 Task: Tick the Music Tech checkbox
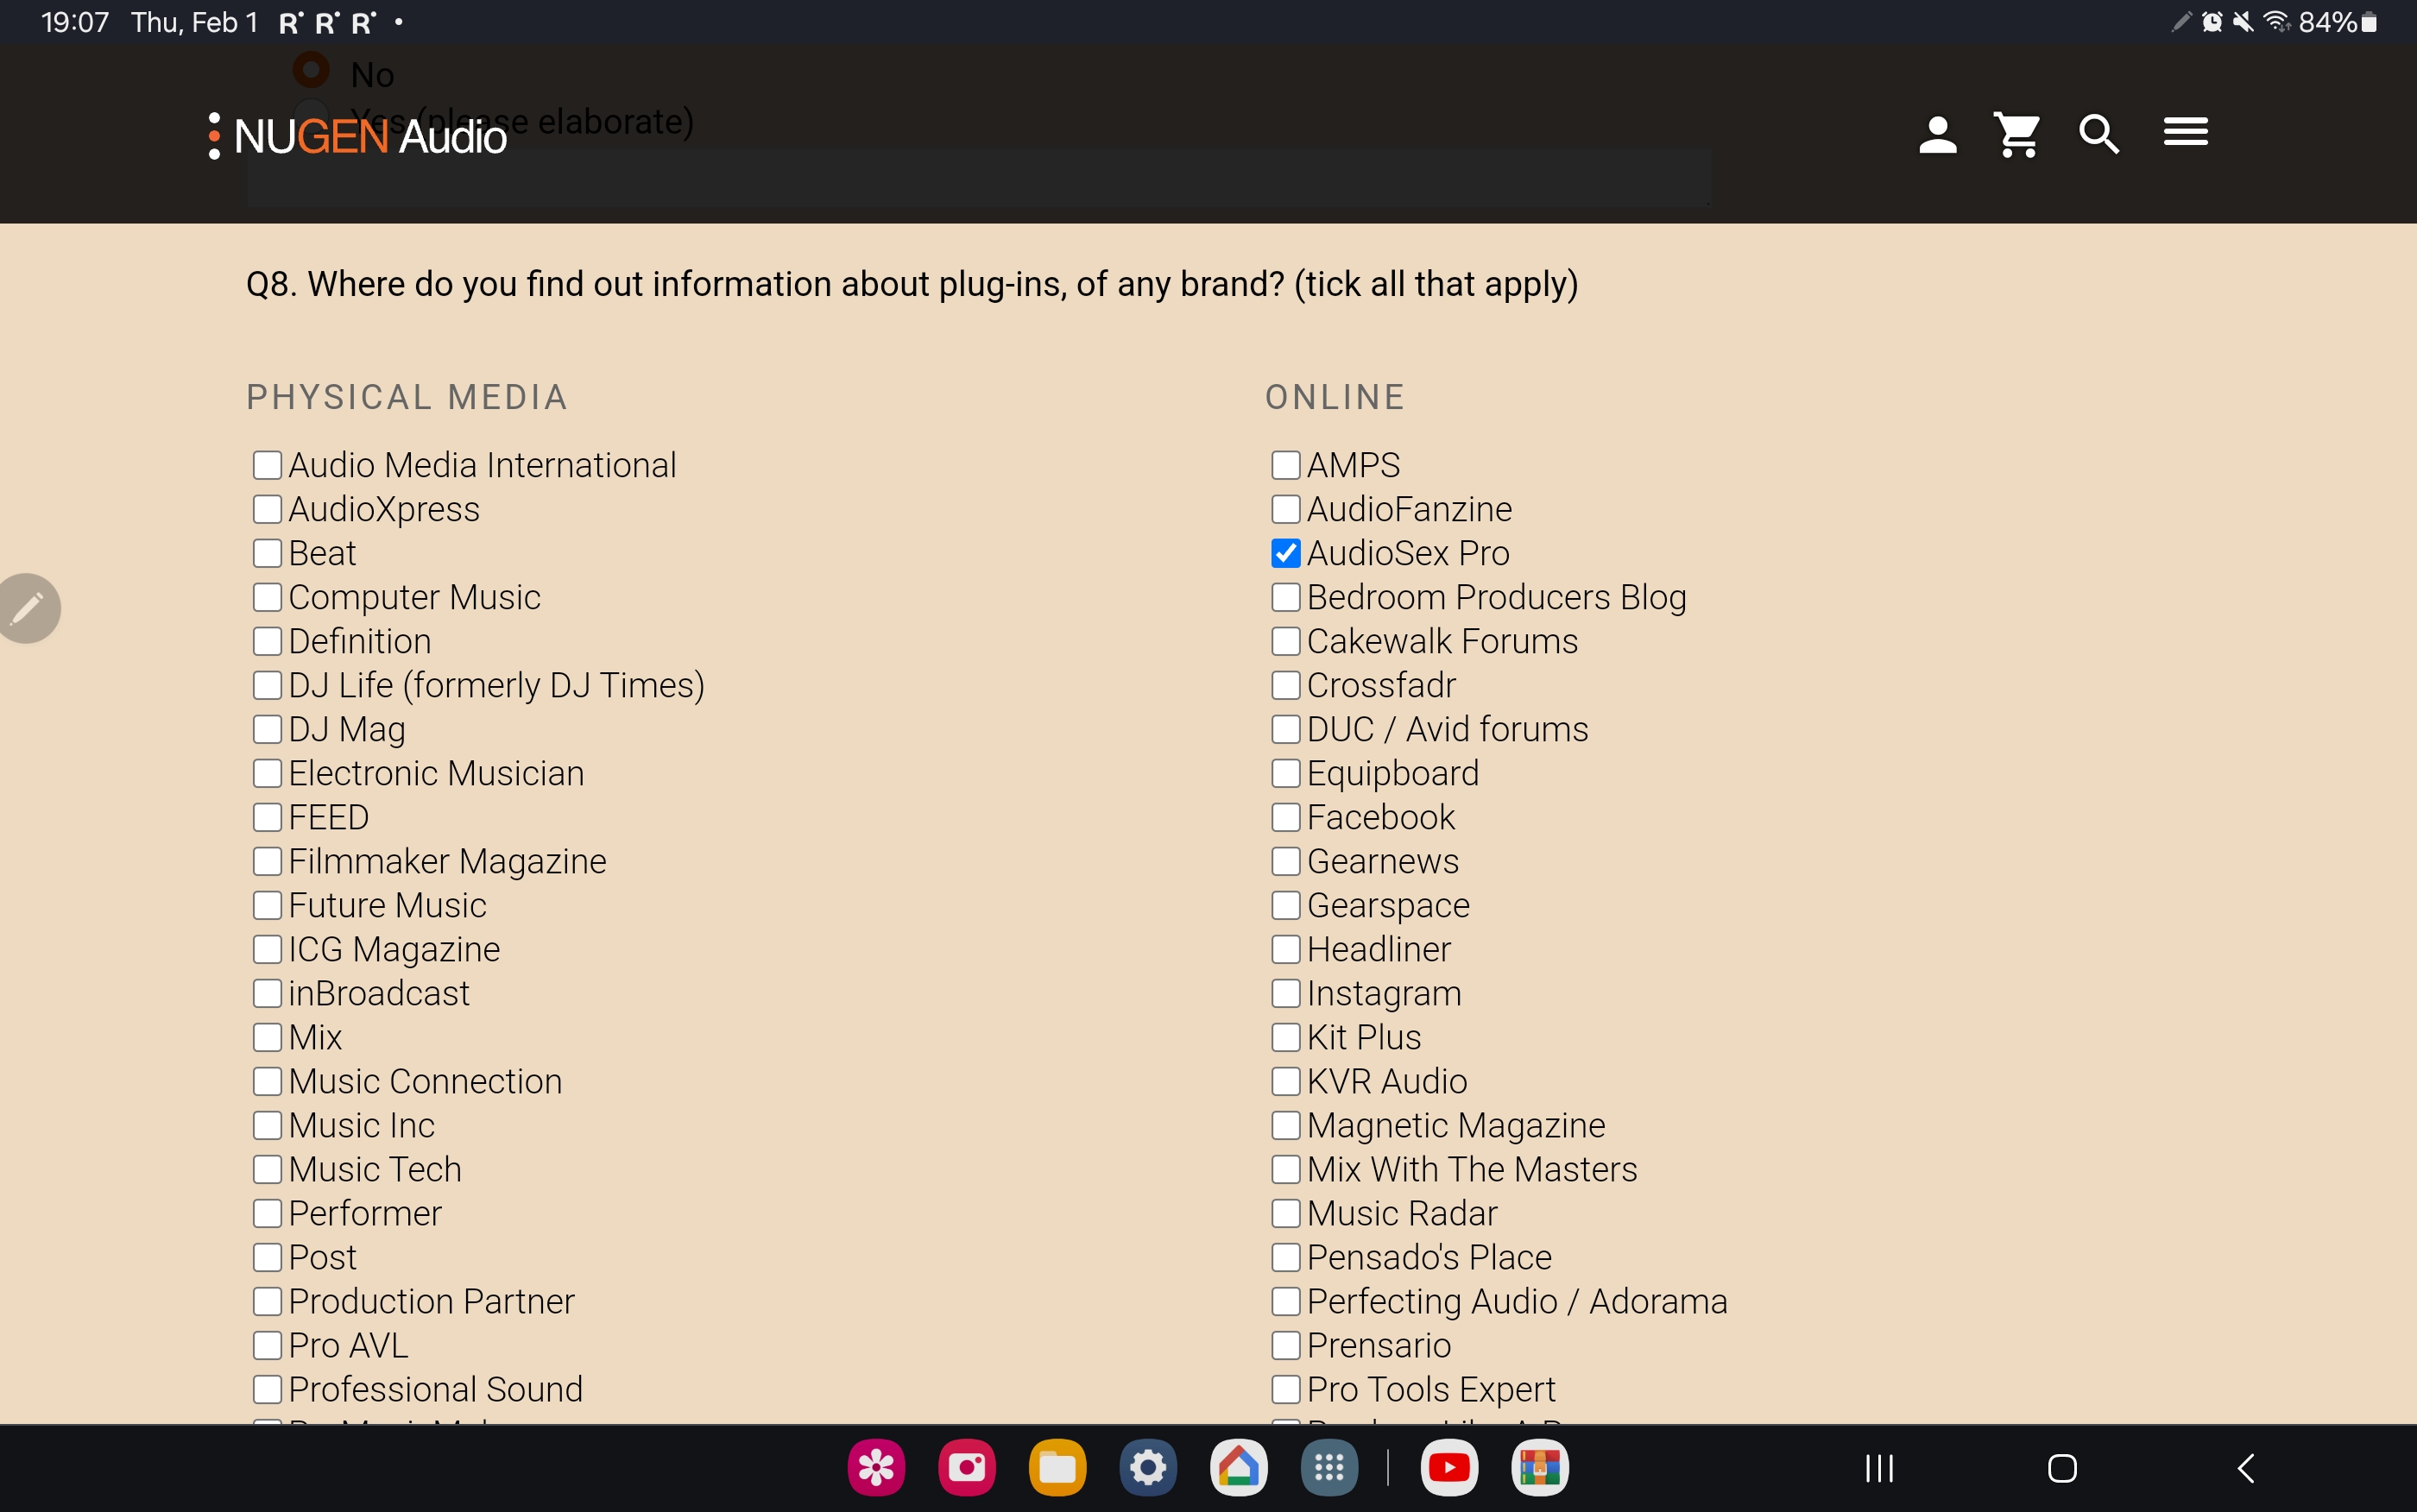267,1169
